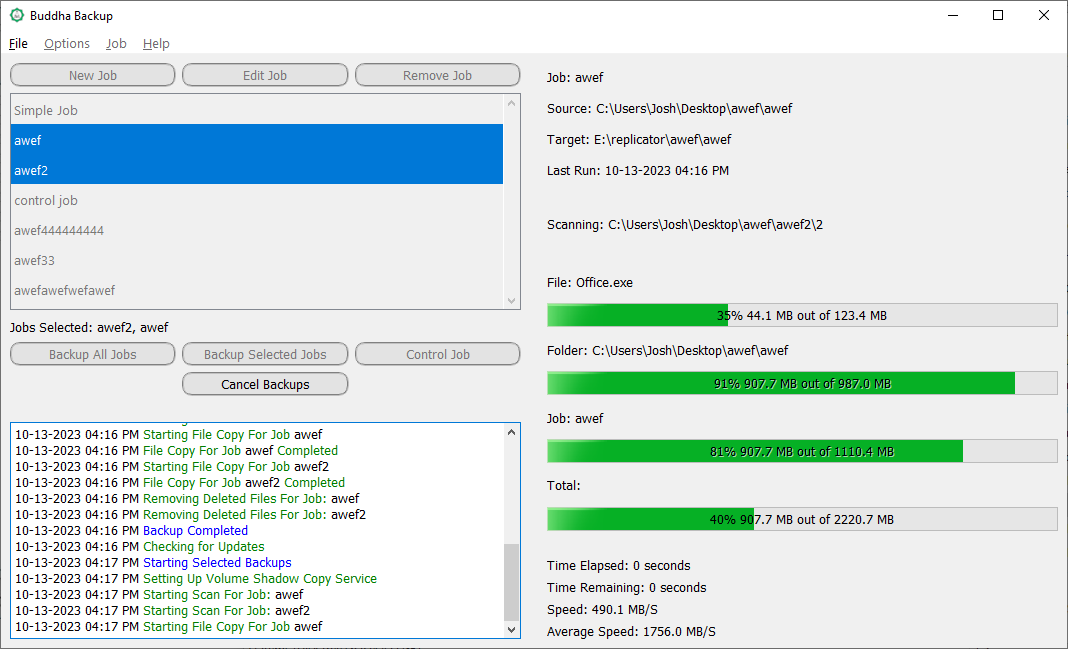Click the Control Job button

coord(437,354)
